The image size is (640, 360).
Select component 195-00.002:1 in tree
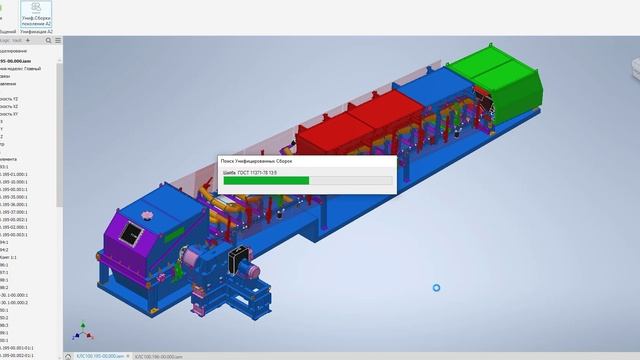click(x=14, y=220)
